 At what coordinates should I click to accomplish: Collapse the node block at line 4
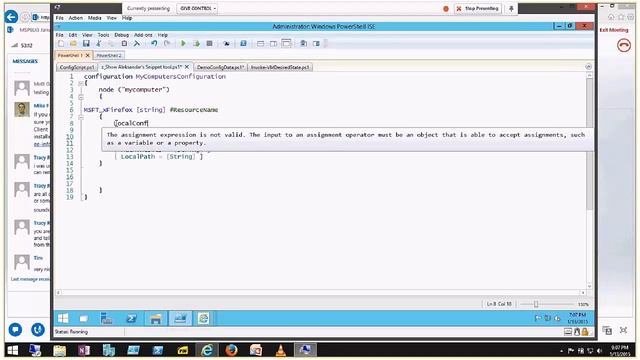81,97
